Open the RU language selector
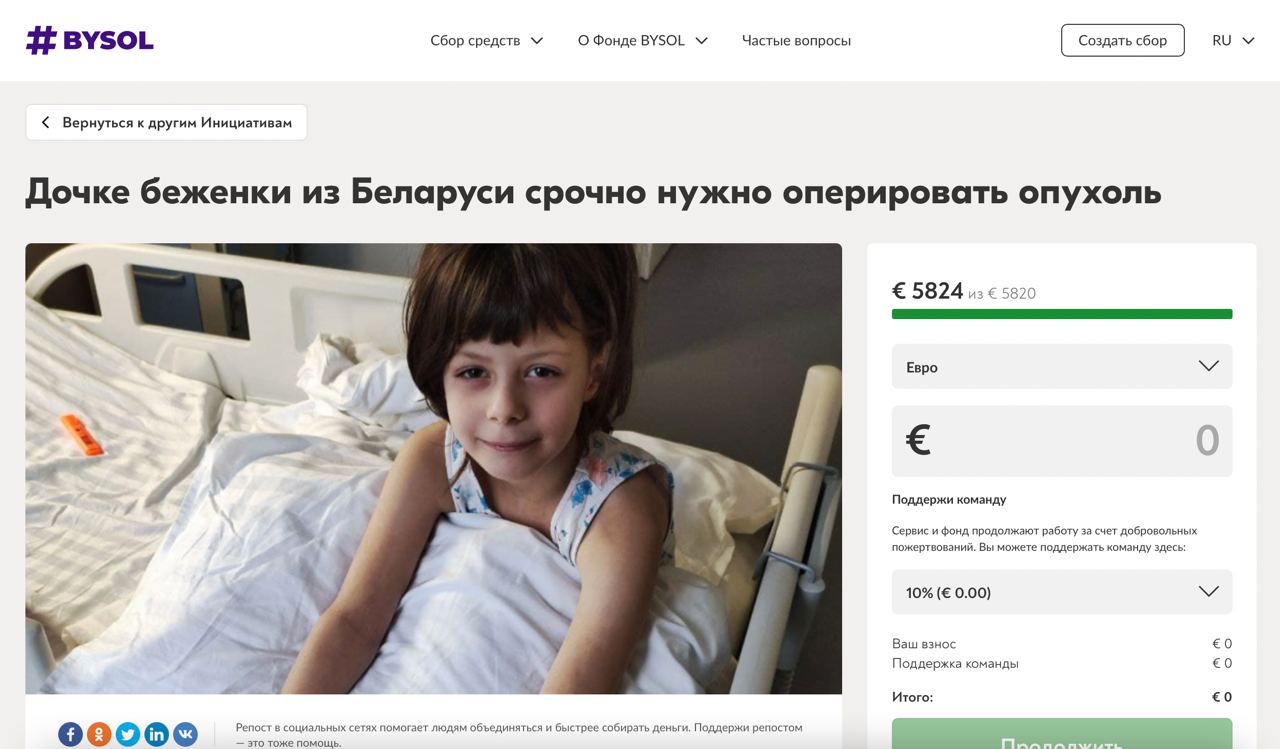The image size is (1280, 749). coord(1233,40)
